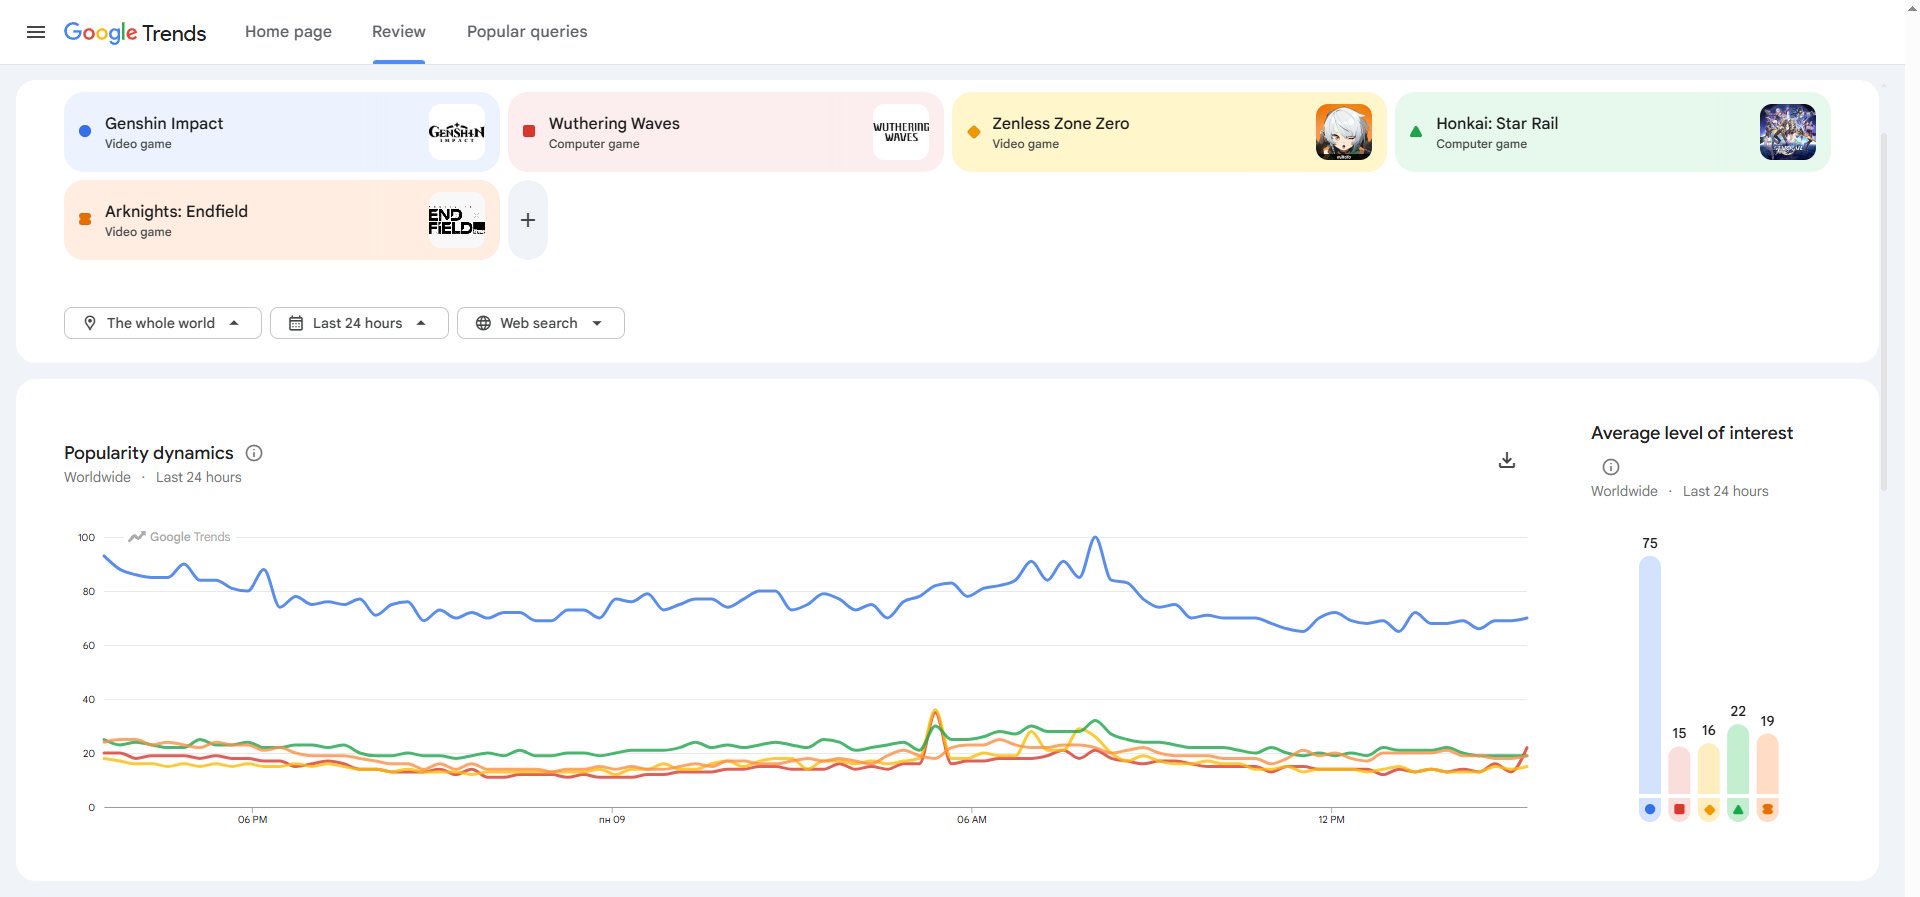Open the 'Web search' type dropdown

pyautogui.click(x=540, y=323)
